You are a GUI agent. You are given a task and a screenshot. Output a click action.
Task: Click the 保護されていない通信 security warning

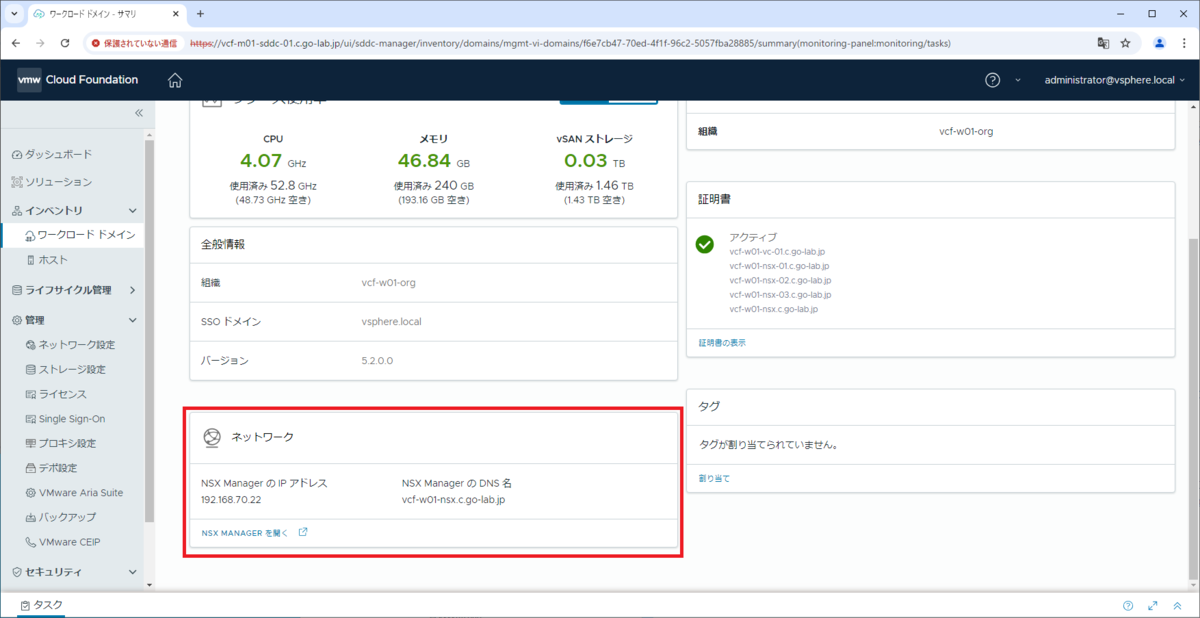[134, 44]
